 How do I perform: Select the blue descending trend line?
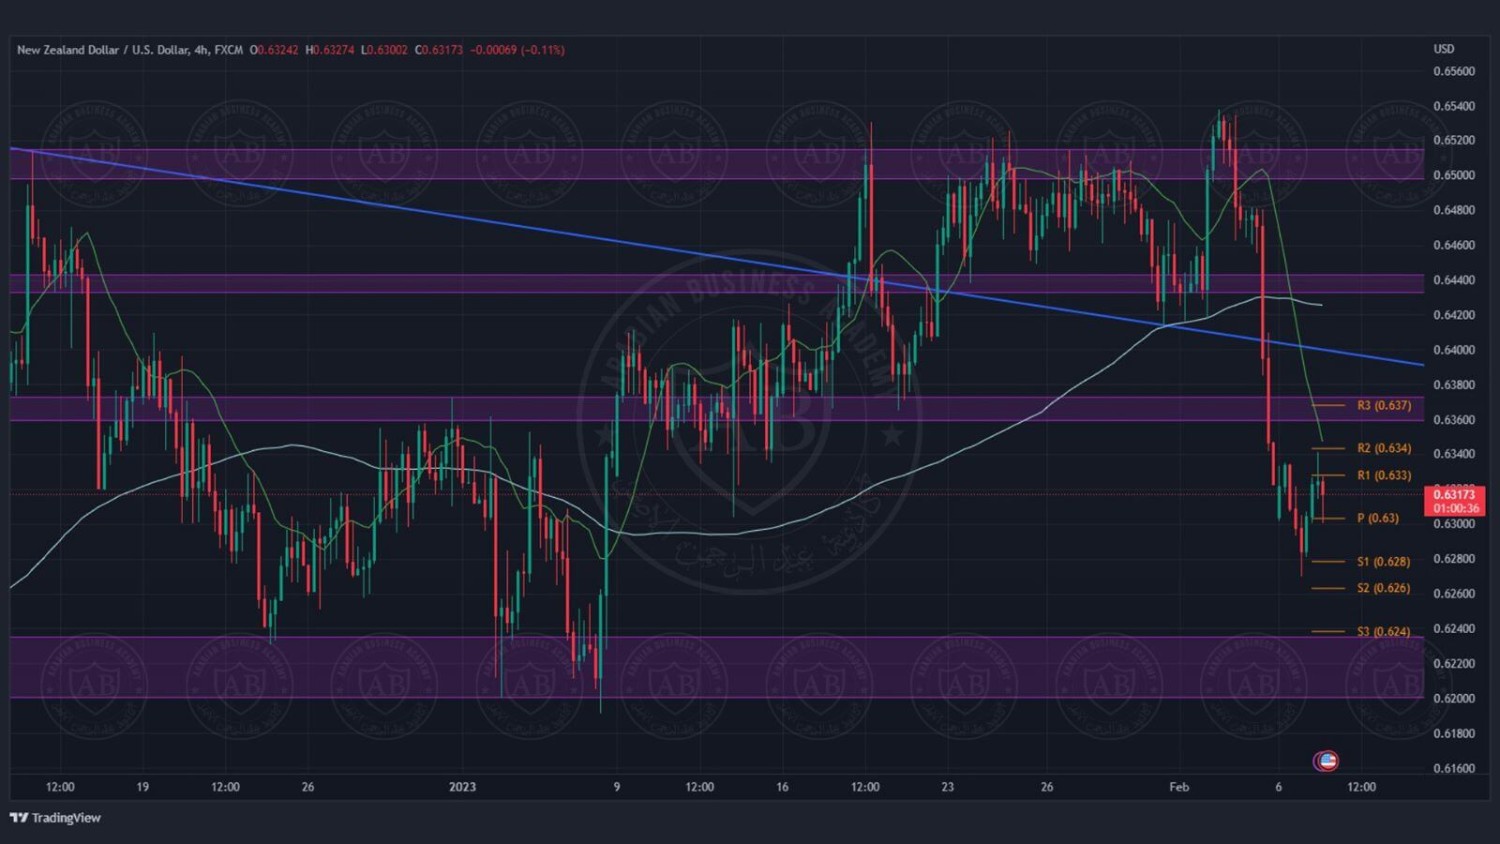pyautogui.click(x=716, y=257)
